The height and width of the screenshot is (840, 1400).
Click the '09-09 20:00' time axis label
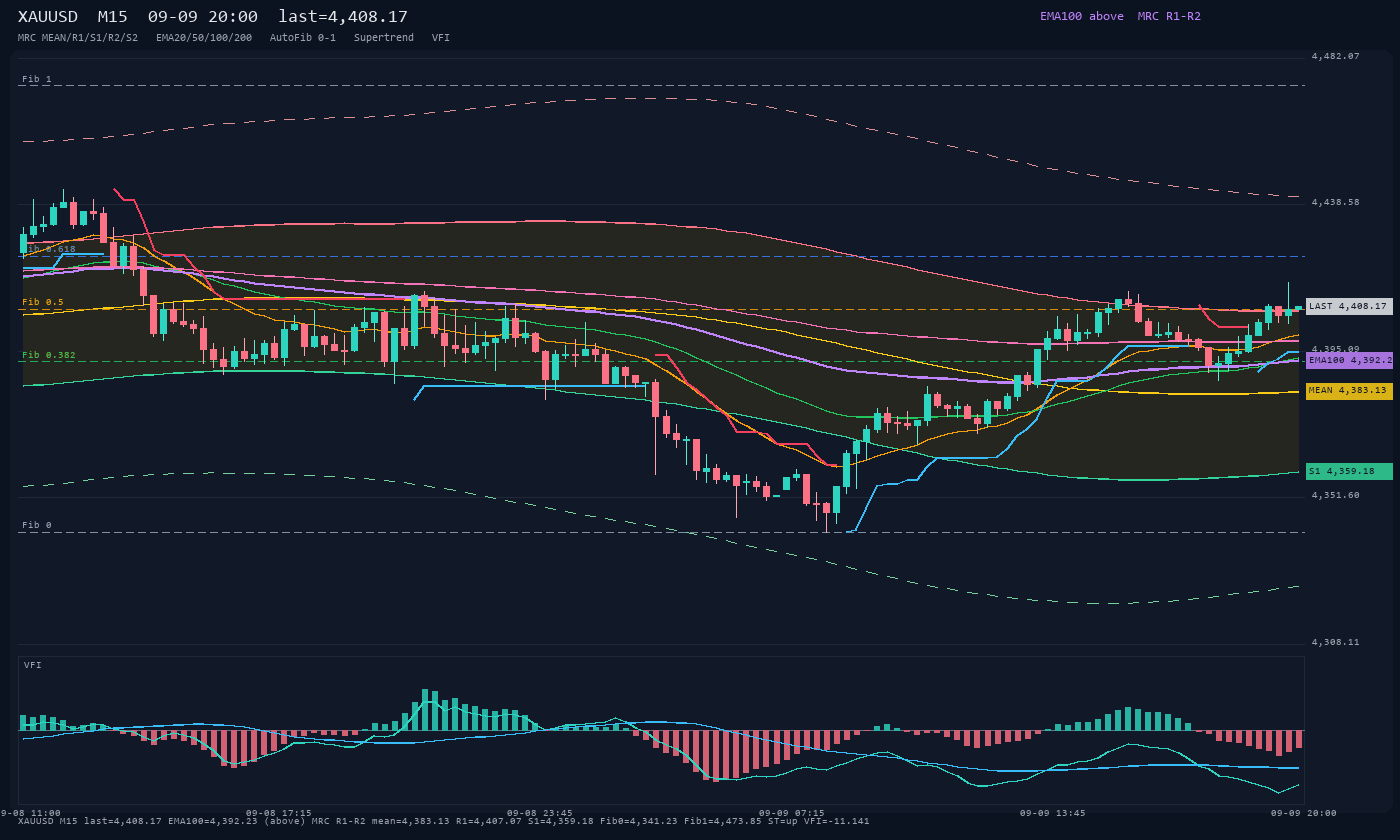[1304, 813]
